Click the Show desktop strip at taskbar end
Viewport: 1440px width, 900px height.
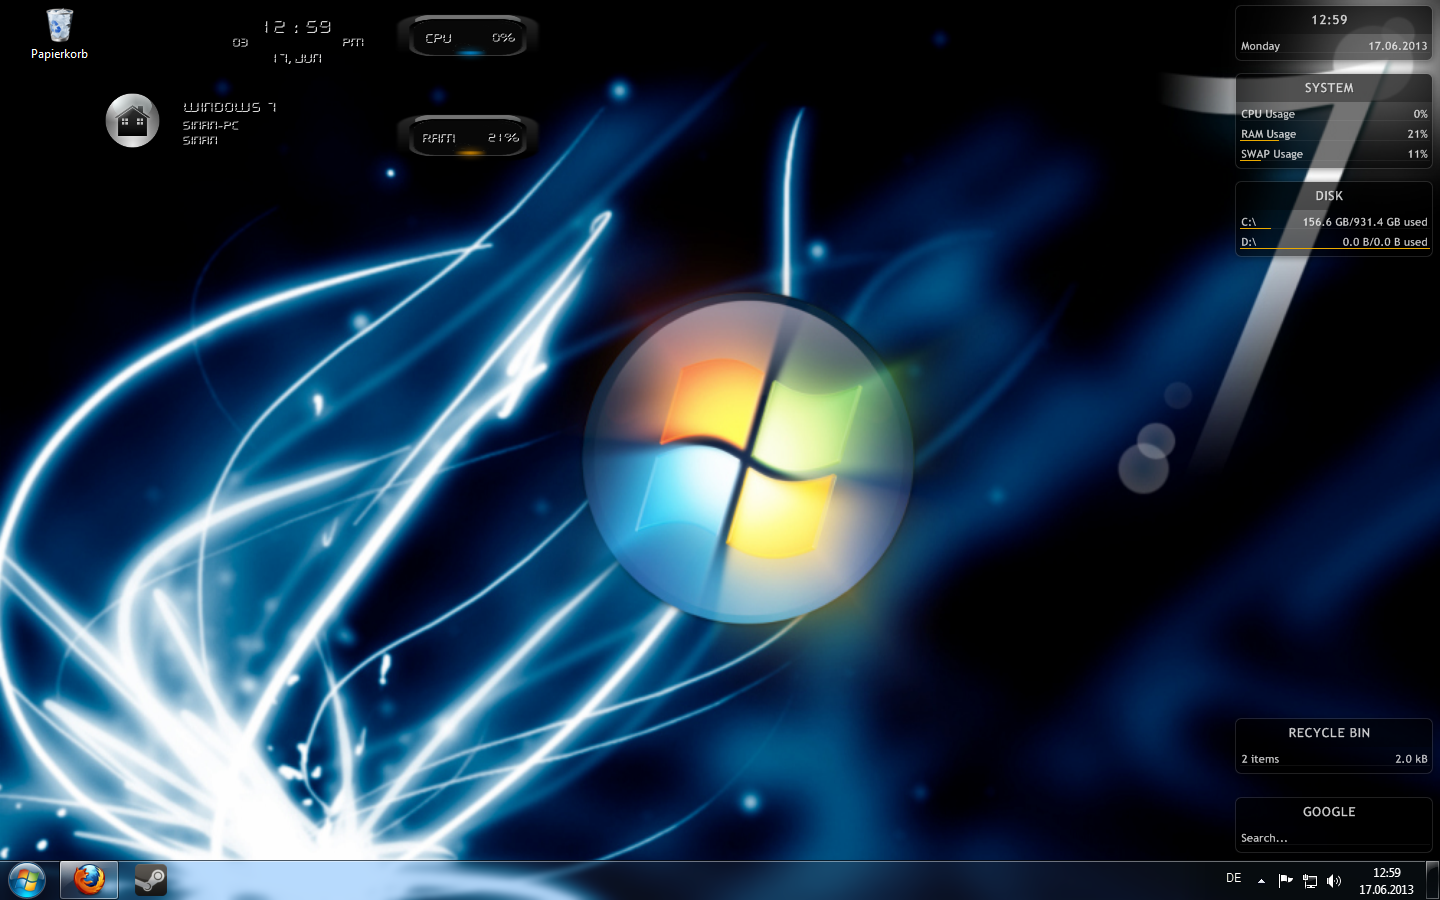(1432, 880)
